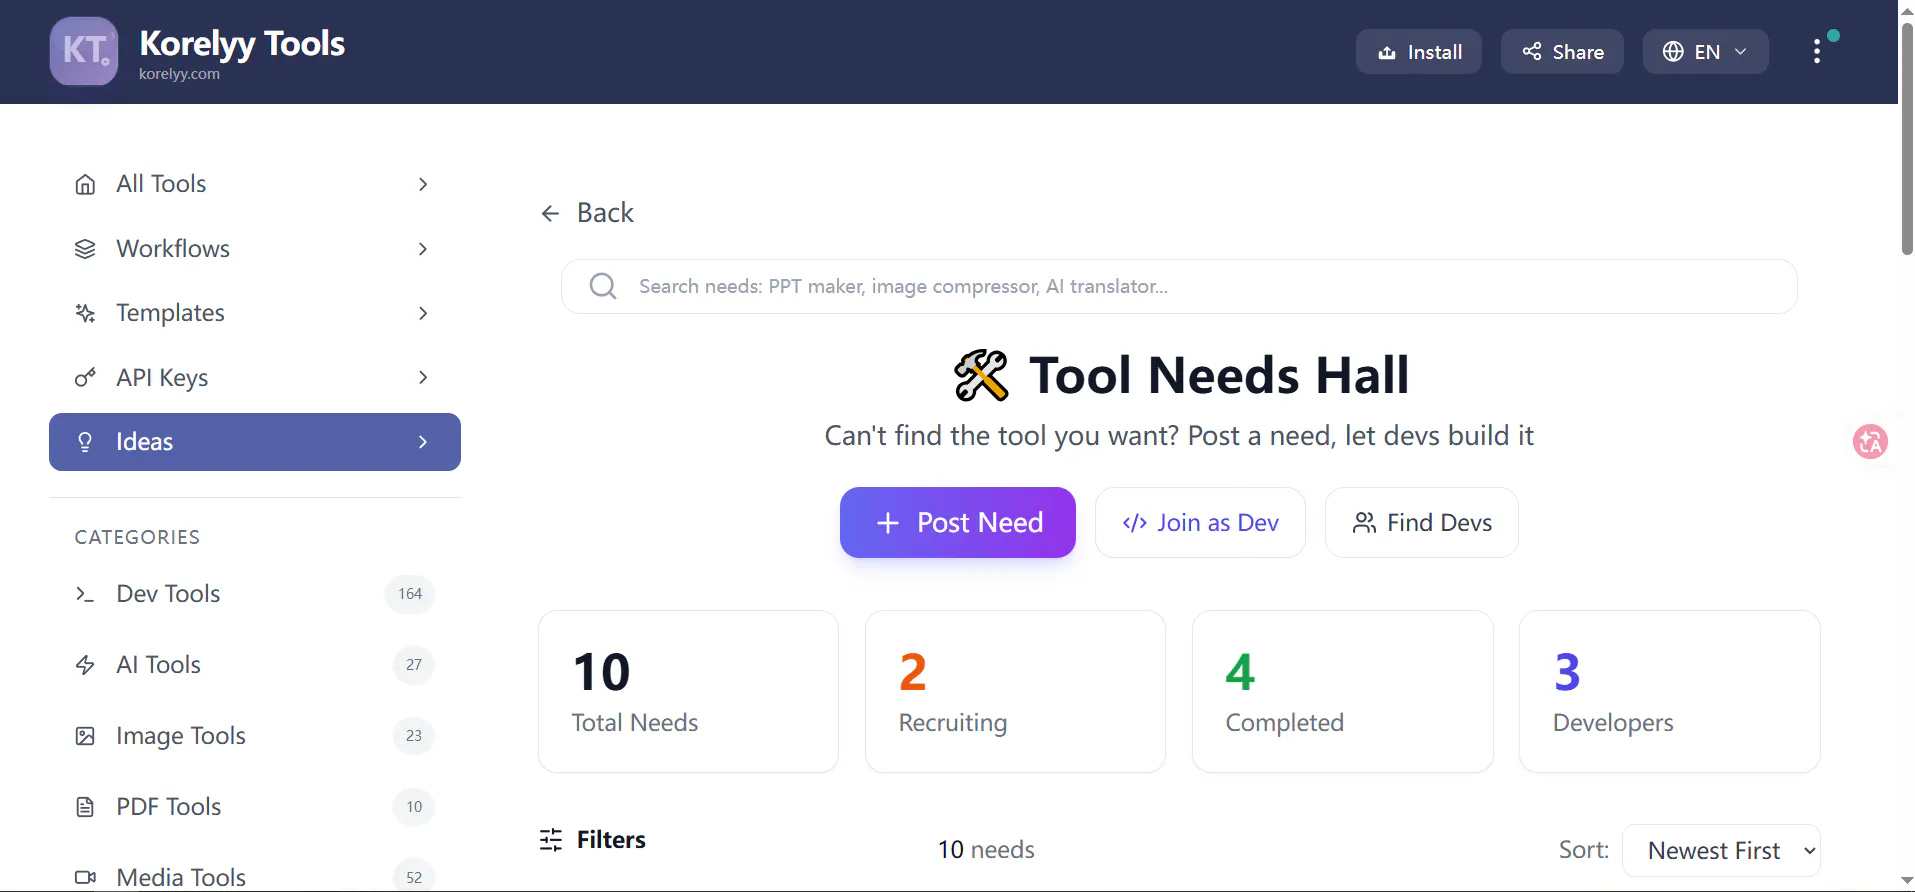Screen dimensions: 1915x892
Task: Click the "CATEGORIES" heading
Action: (137, 538)
